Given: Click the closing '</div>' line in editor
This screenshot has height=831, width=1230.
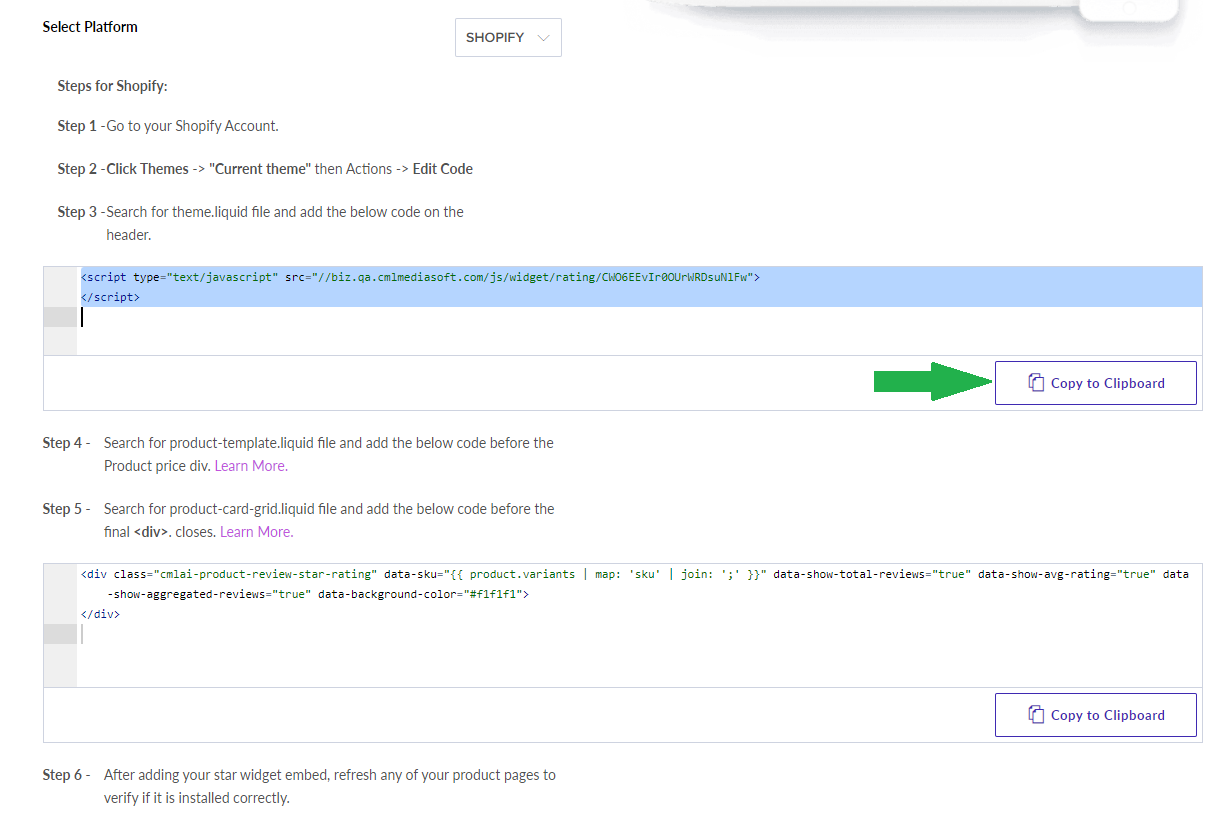Looking at the screenshot, I should coord(100,614).
